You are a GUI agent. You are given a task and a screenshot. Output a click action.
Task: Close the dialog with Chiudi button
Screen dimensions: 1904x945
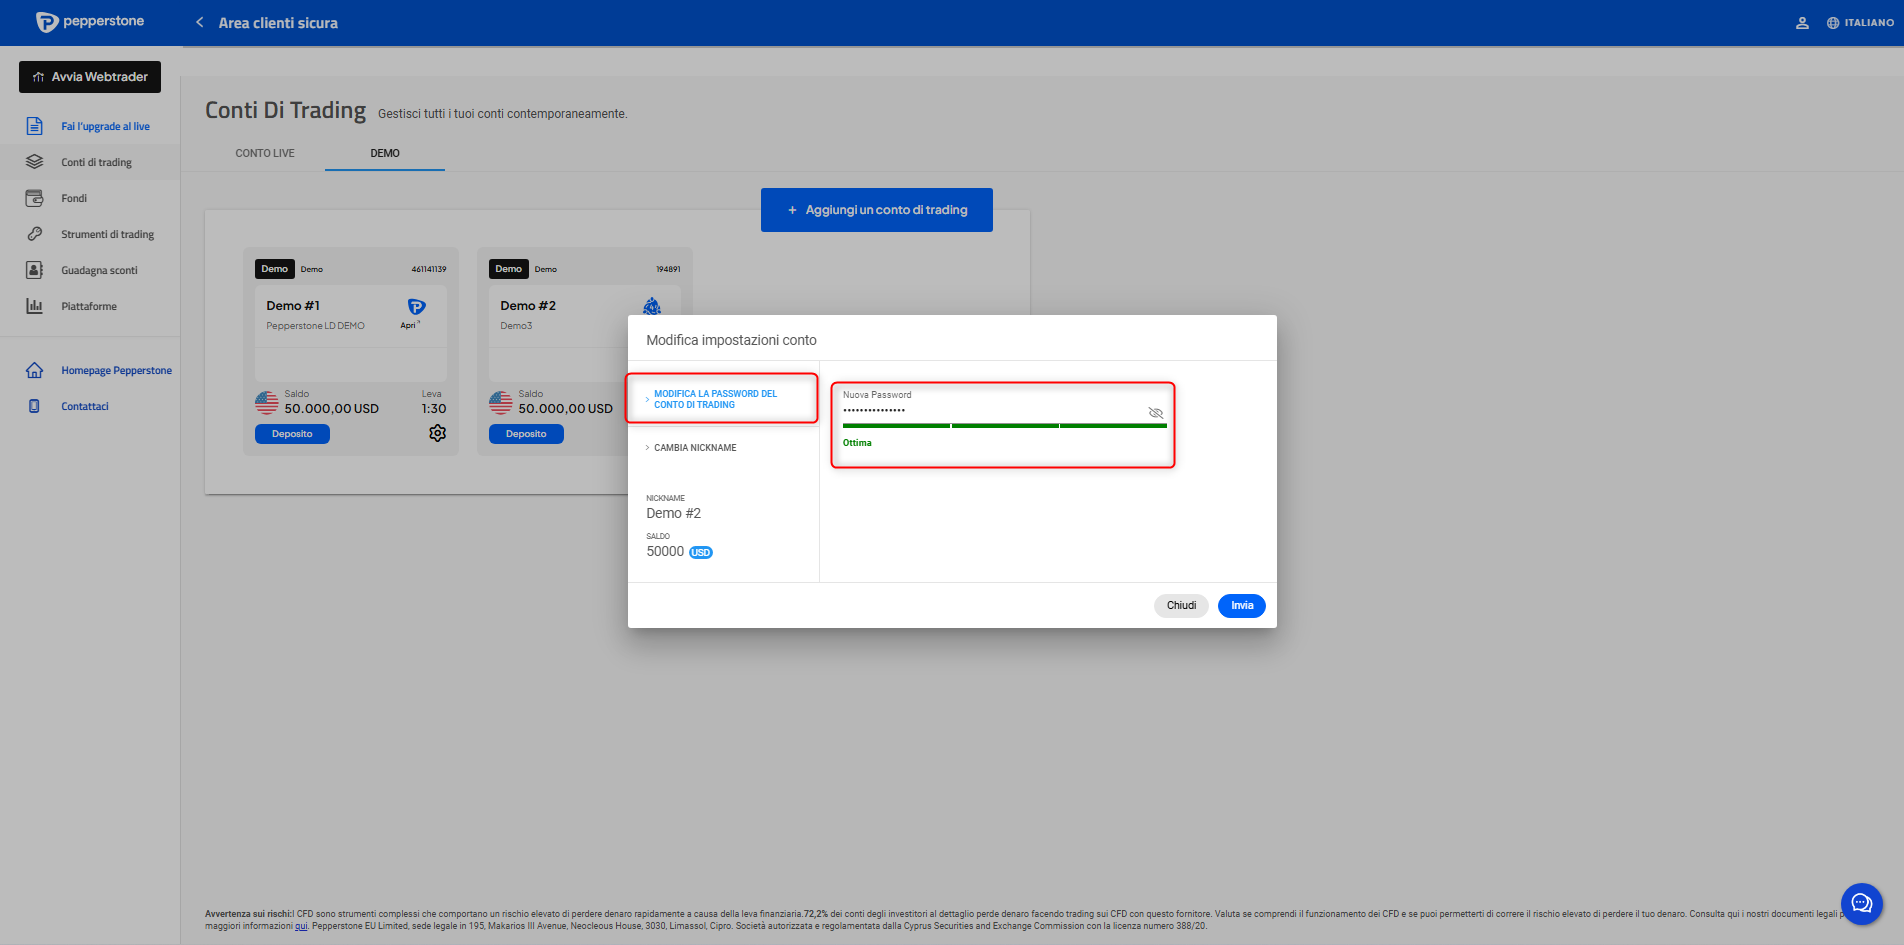[1181, 606]
